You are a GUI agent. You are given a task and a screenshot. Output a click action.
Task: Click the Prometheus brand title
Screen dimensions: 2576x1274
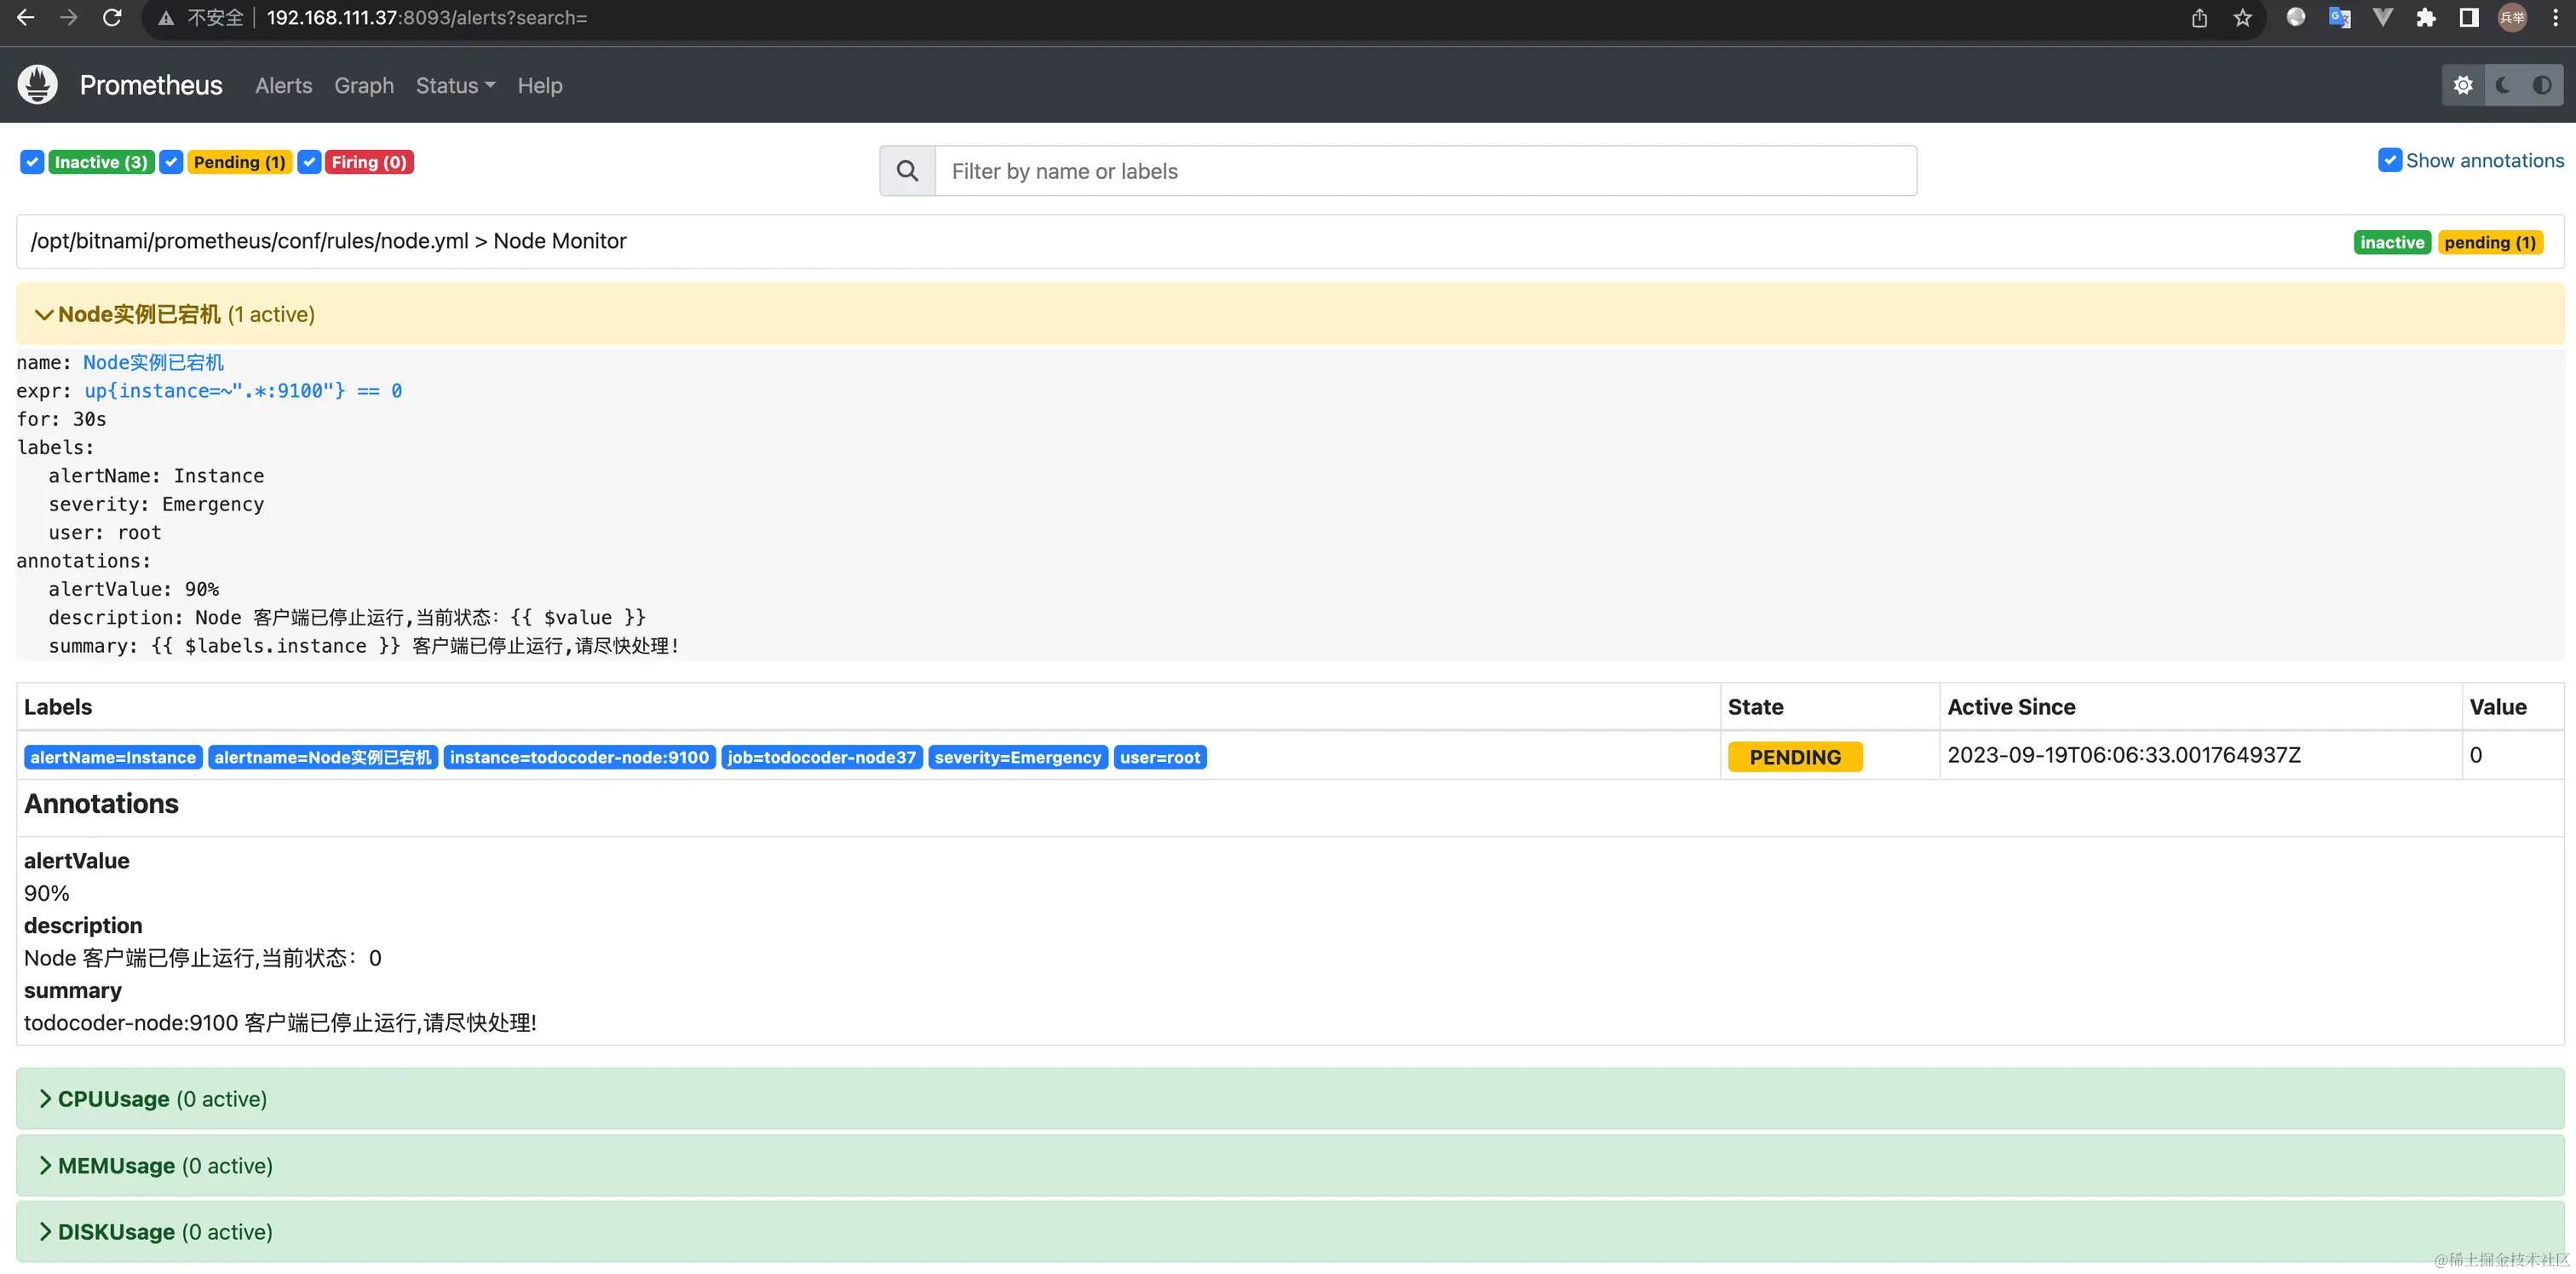151,85
